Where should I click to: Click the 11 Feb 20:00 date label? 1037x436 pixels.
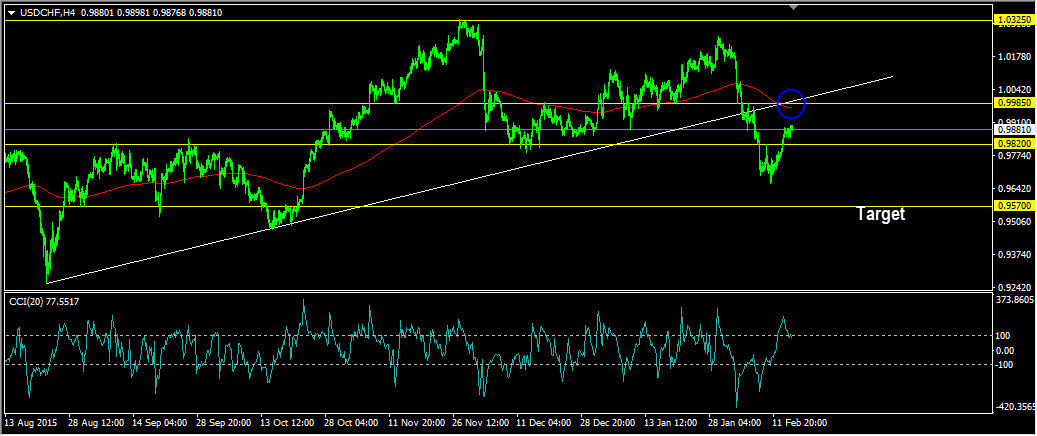800,422
